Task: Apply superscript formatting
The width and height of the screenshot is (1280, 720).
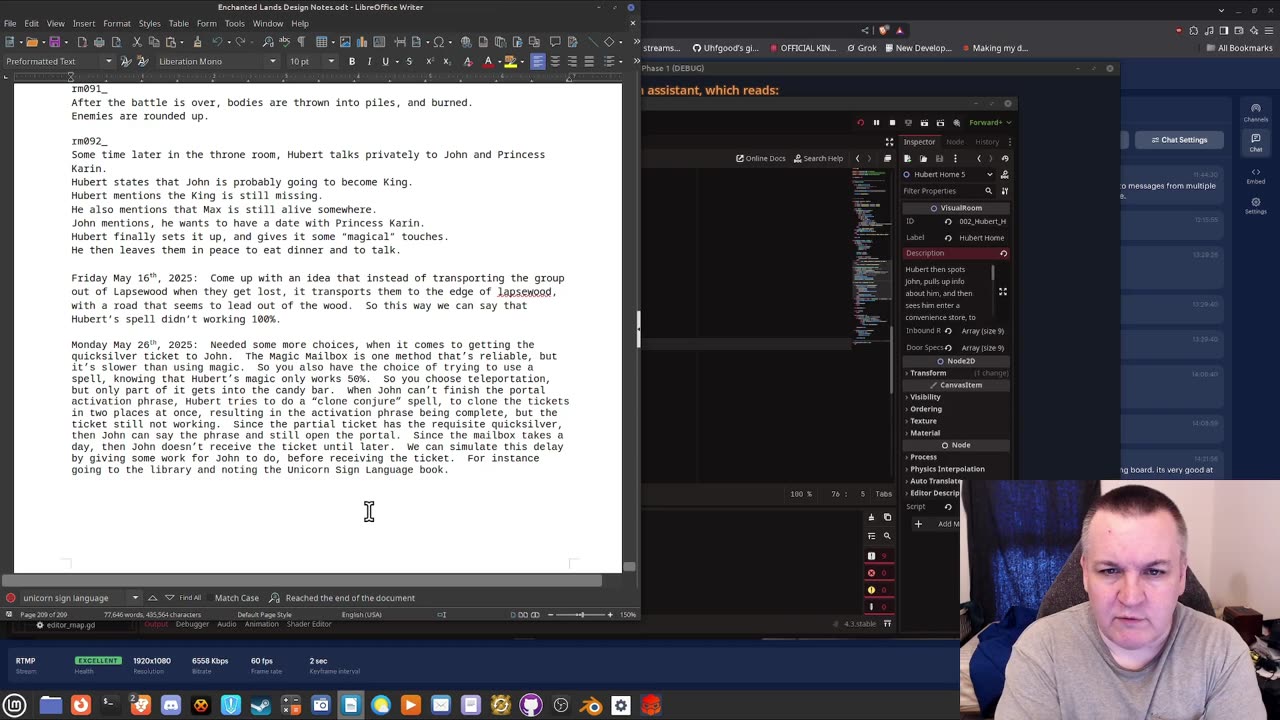Action: pyautogui.click(x=430, y=62)
